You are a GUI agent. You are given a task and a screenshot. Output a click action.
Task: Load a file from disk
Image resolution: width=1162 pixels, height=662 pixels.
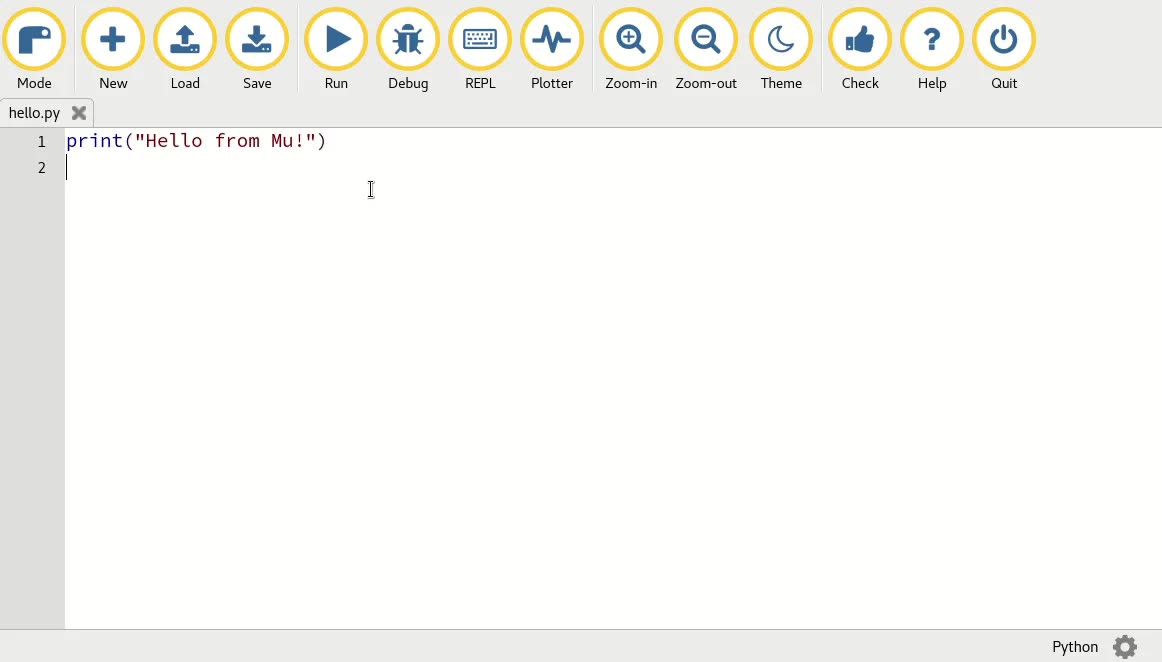coord(185,50)
